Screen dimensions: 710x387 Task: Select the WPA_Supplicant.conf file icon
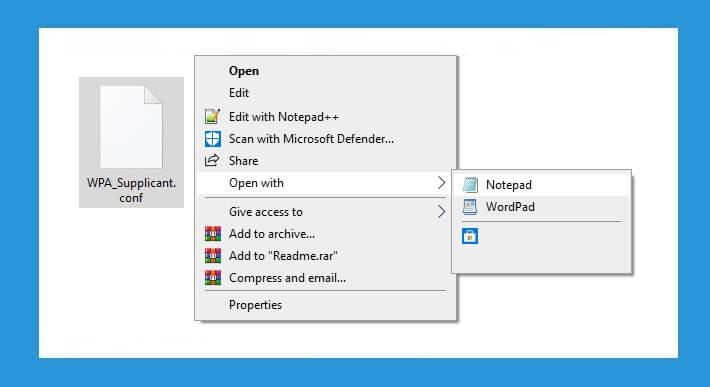point(131,127)
